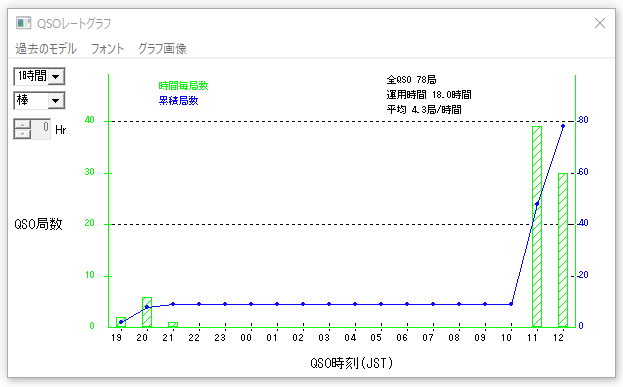Open the グラフ画像 menu
Screen dimensions: 623x387
[162, 48]
